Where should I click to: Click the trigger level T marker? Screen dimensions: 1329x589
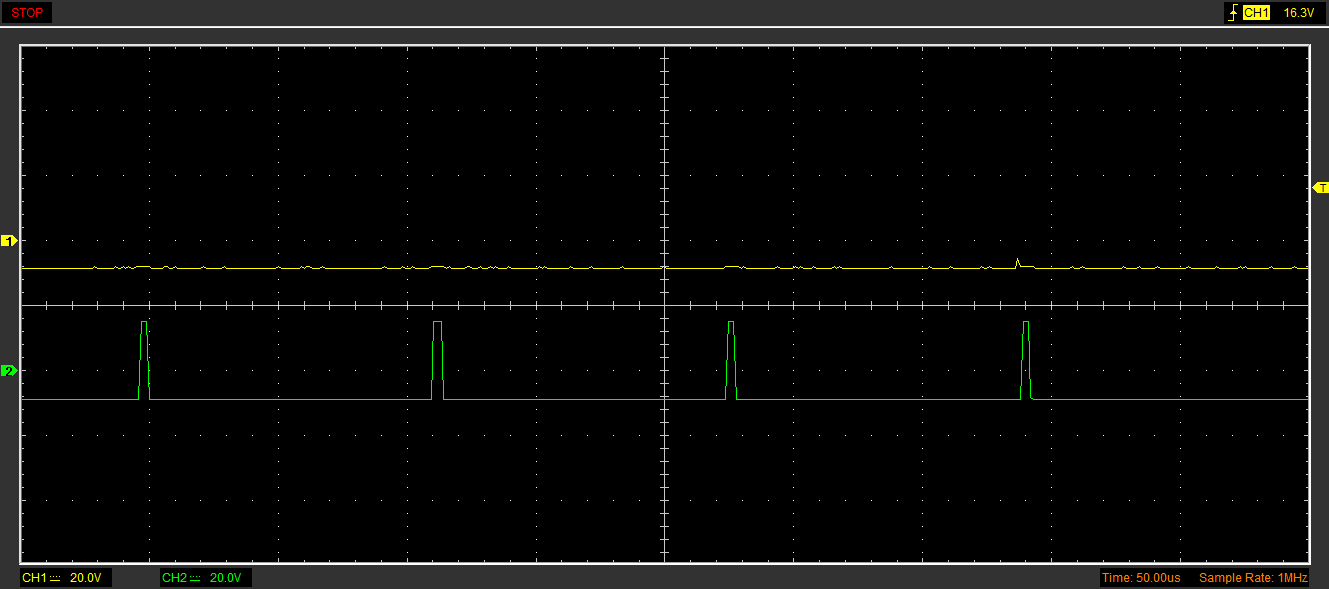point(1320,188)
